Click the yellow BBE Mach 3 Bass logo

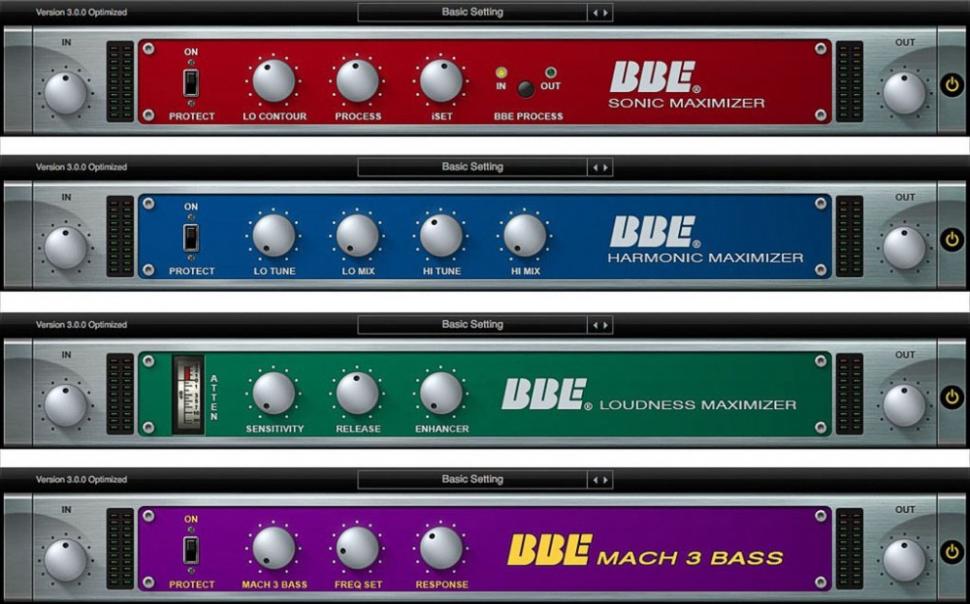645,550
